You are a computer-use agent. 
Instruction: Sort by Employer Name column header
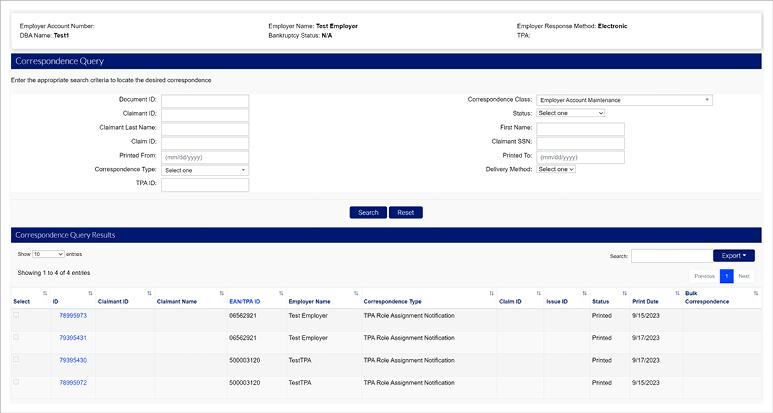click(x=309, y=301)
